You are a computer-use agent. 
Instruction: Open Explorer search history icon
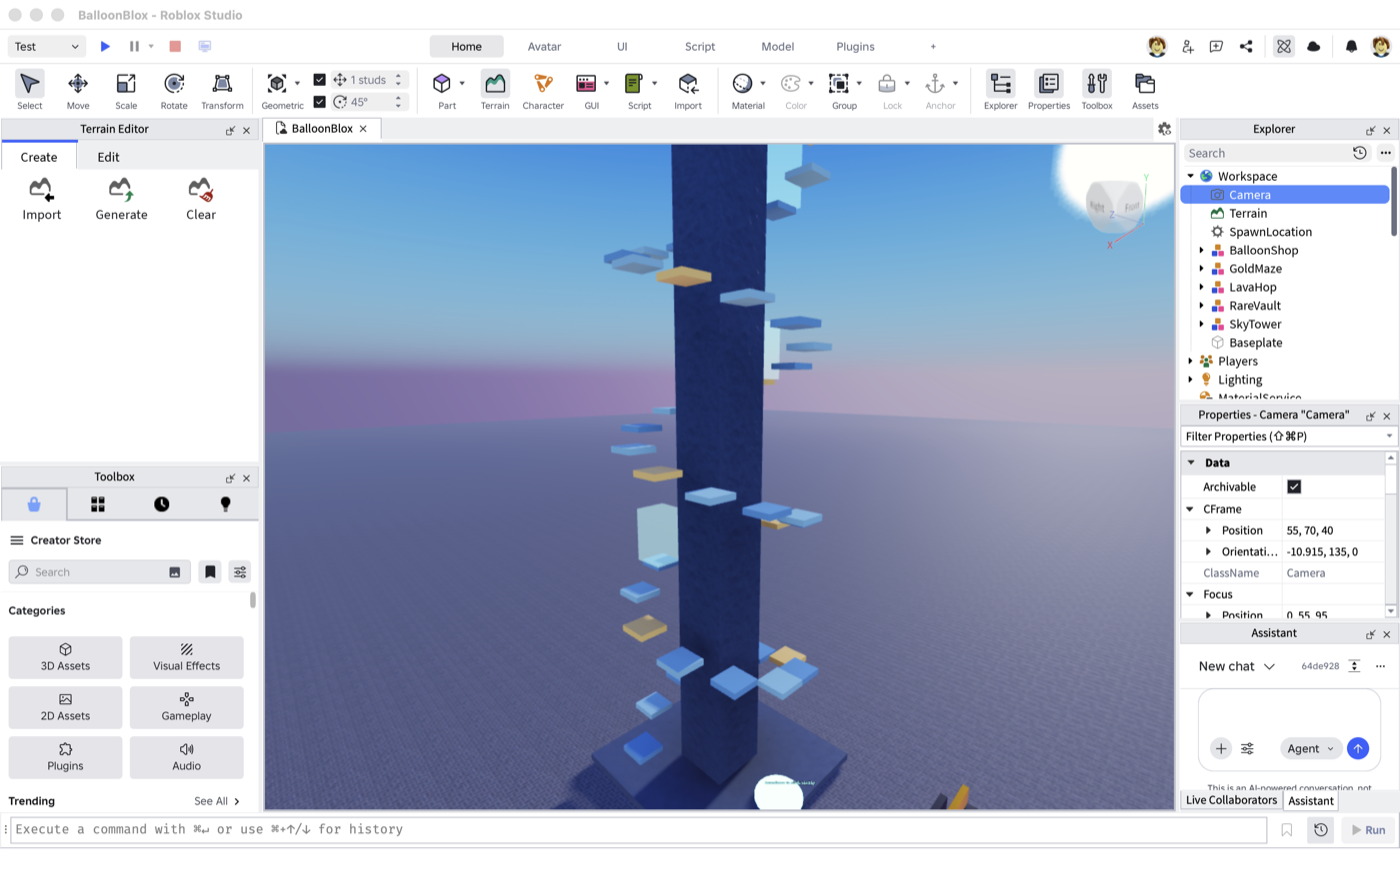pyautogui.click(x=1360, y=153)
